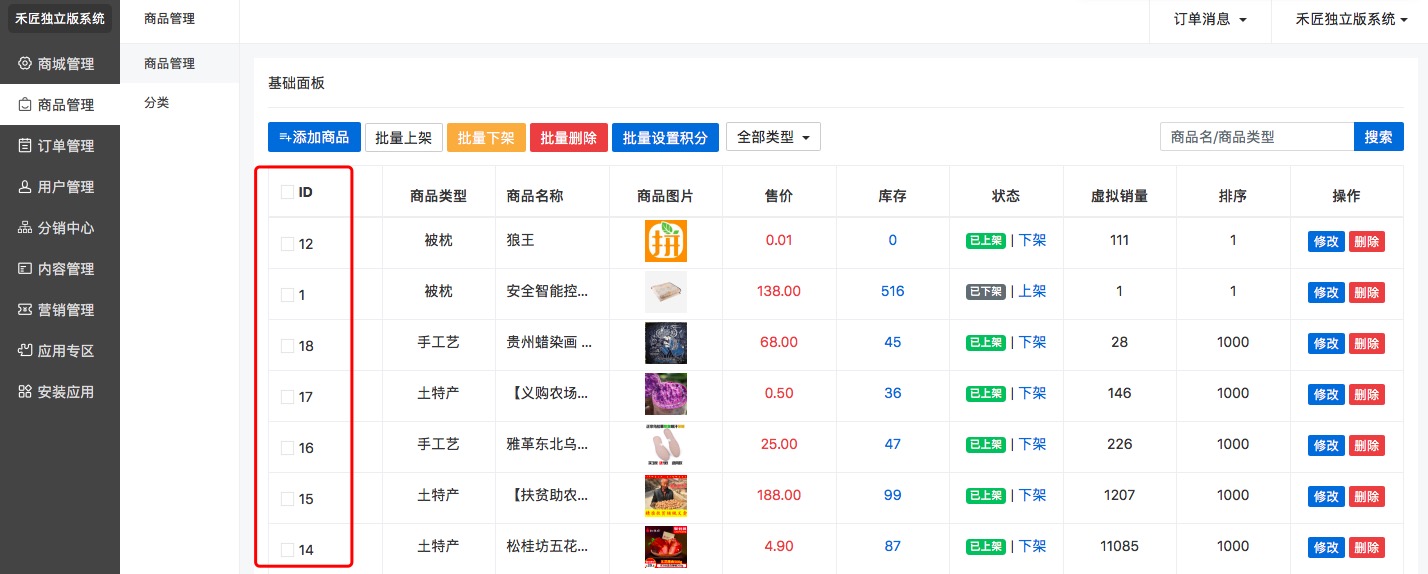Click the 用户管理 person icon

click(x=25, y=187)
